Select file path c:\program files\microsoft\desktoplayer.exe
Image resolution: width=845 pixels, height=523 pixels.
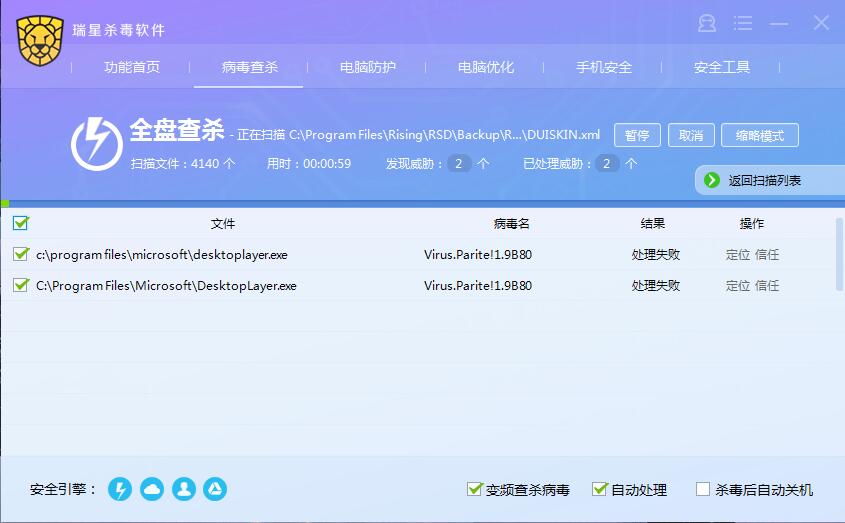tap(162, 254)
